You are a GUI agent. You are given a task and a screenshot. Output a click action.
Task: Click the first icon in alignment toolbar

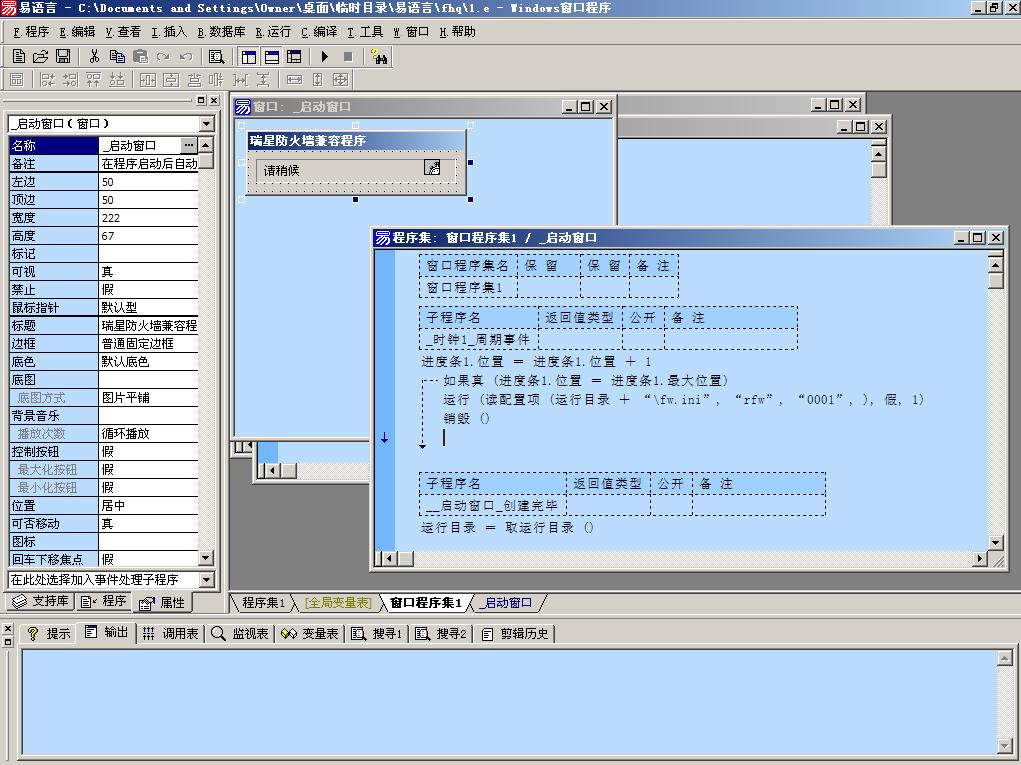pos(17,79)
